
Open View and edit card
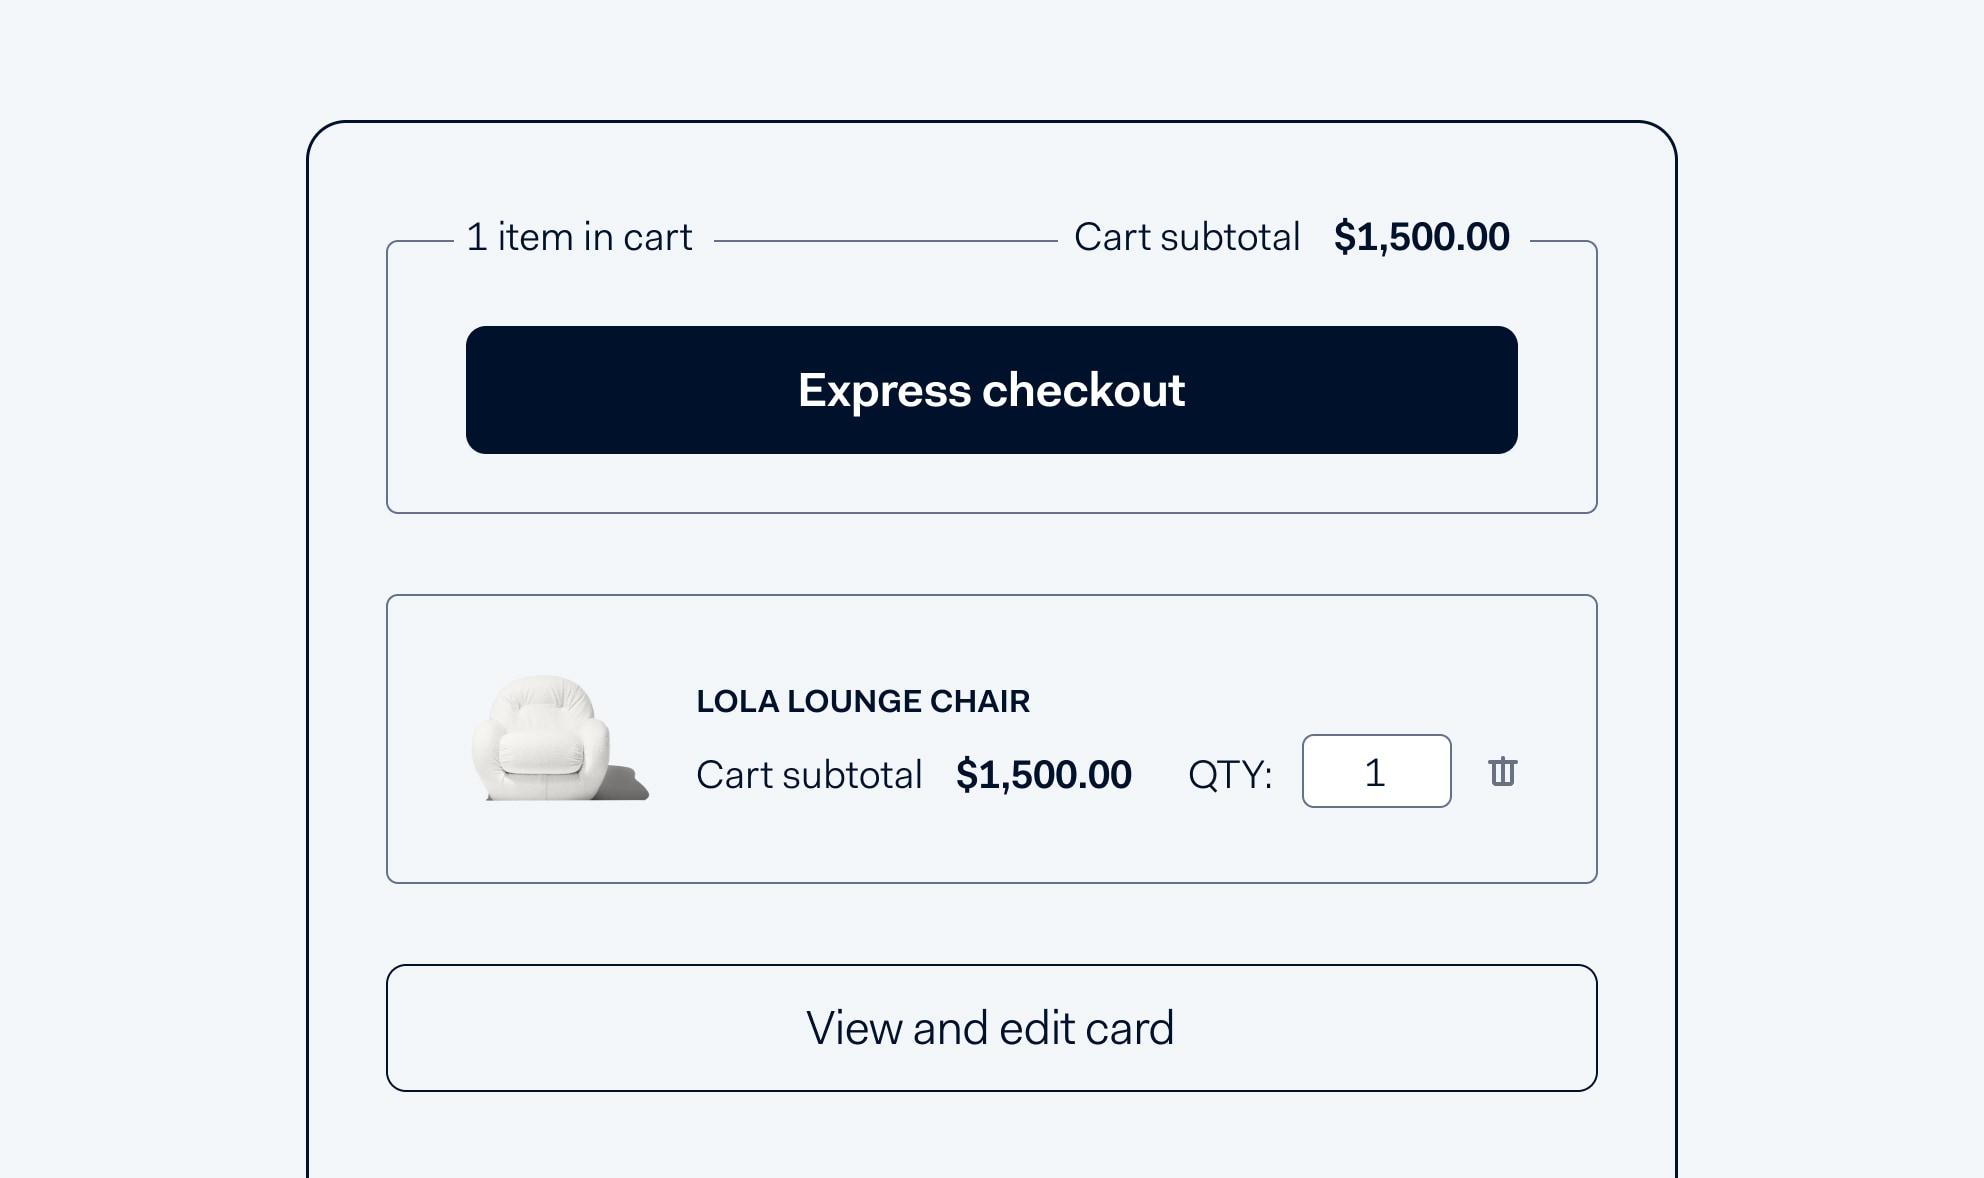[991, 1028]
